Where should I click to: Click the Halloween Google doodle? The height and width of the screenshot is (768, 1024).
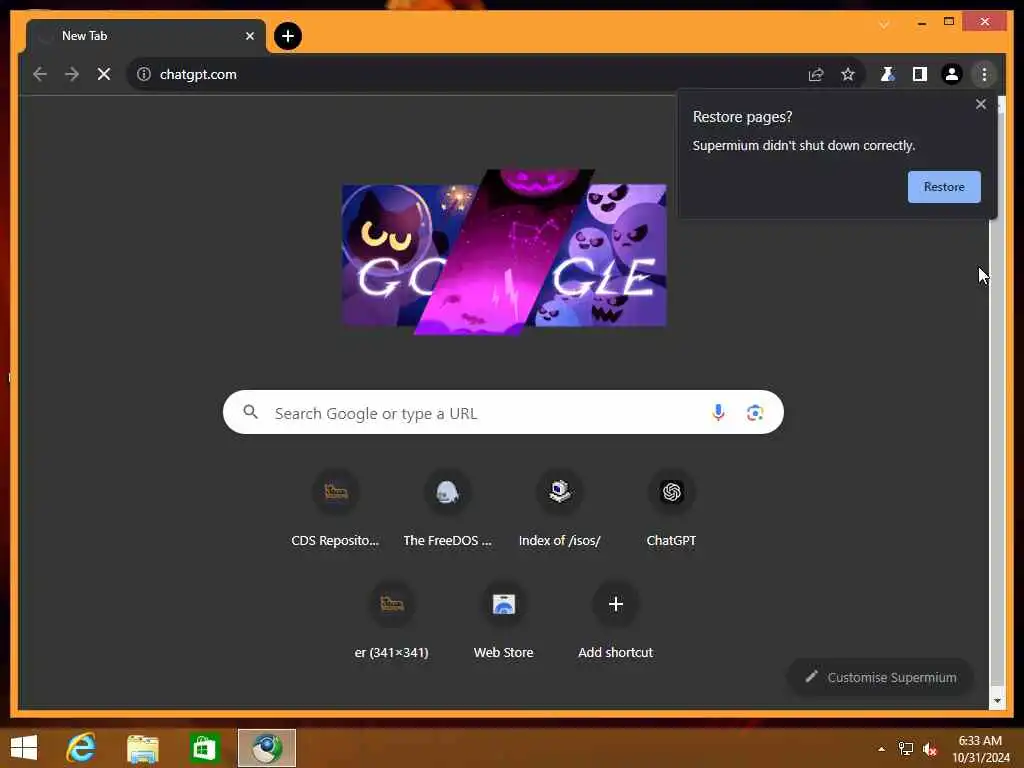(x=504, y=252)
